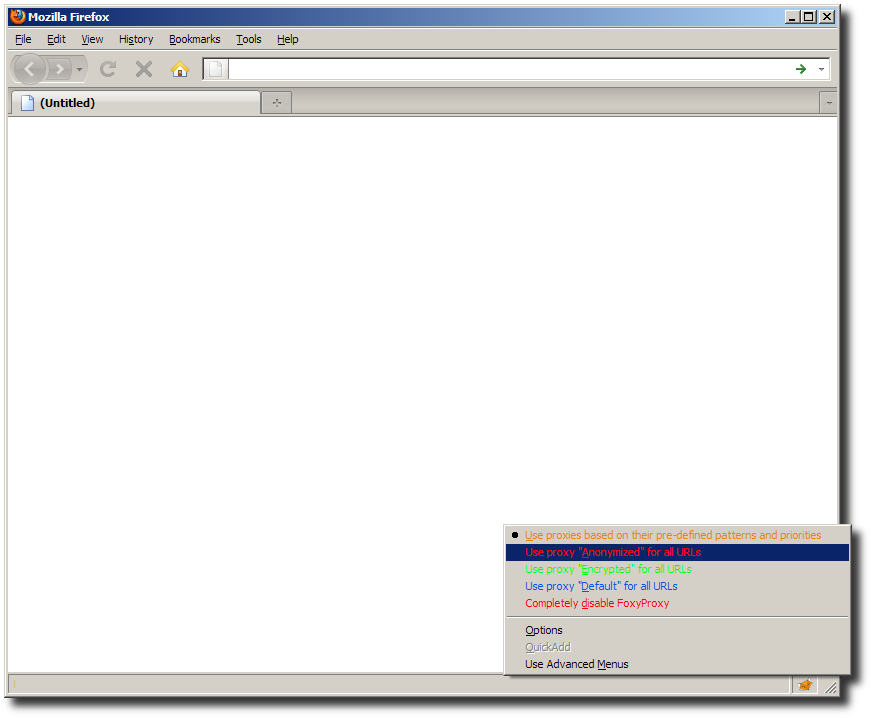Click the Back navigation arrow
This screenshot has height=718, width=872.
click(x=27, y=69)
